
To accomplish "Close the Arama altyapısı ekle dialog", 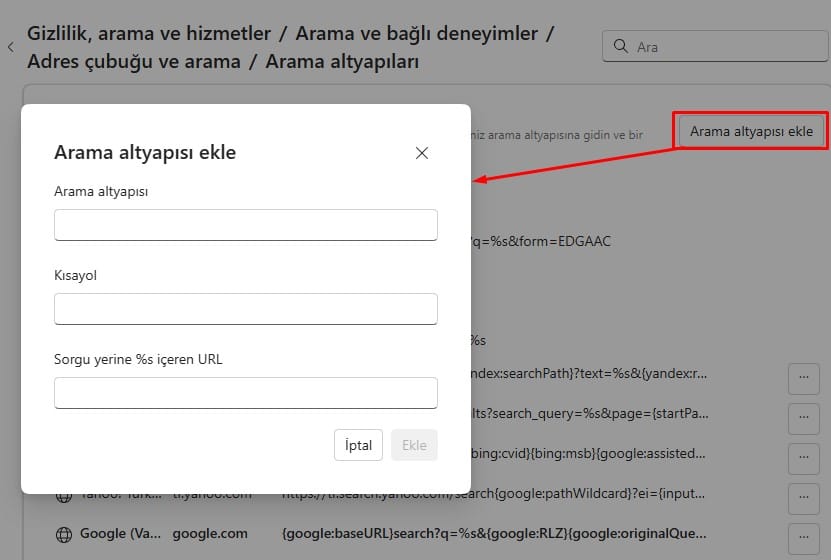I will (x=421, y=153).
